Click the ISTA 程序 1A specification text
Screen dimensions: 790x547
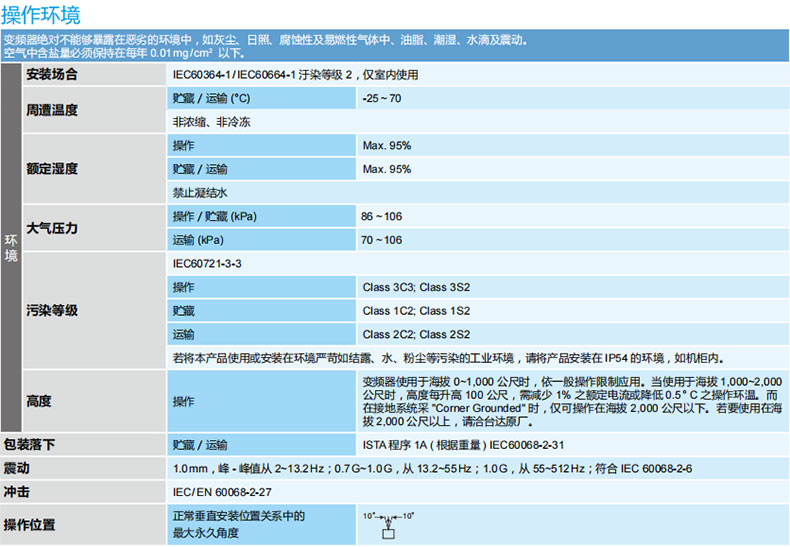point(469,444)
